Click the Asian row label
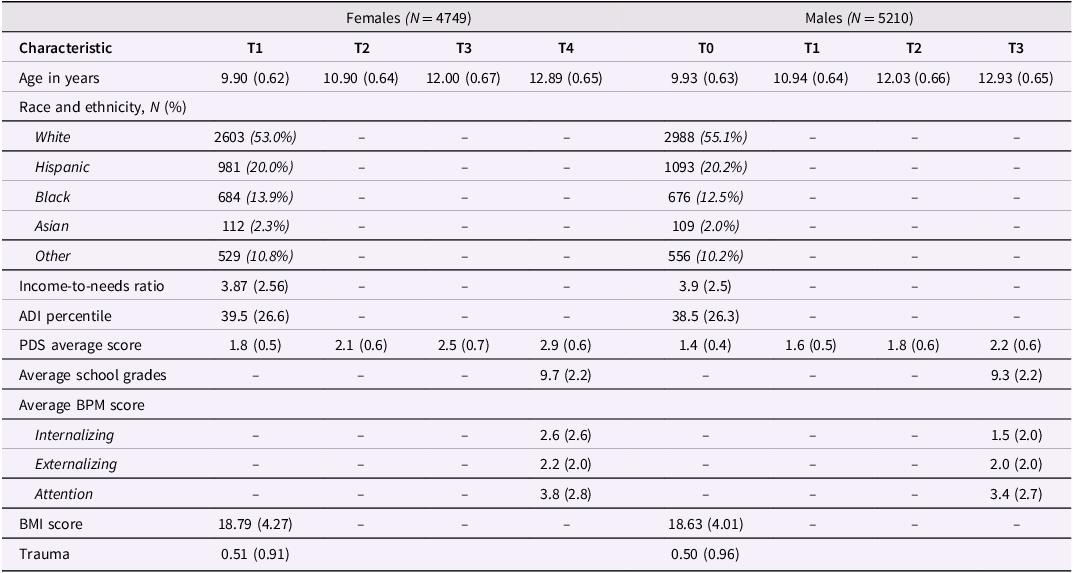 pos(53,226)
